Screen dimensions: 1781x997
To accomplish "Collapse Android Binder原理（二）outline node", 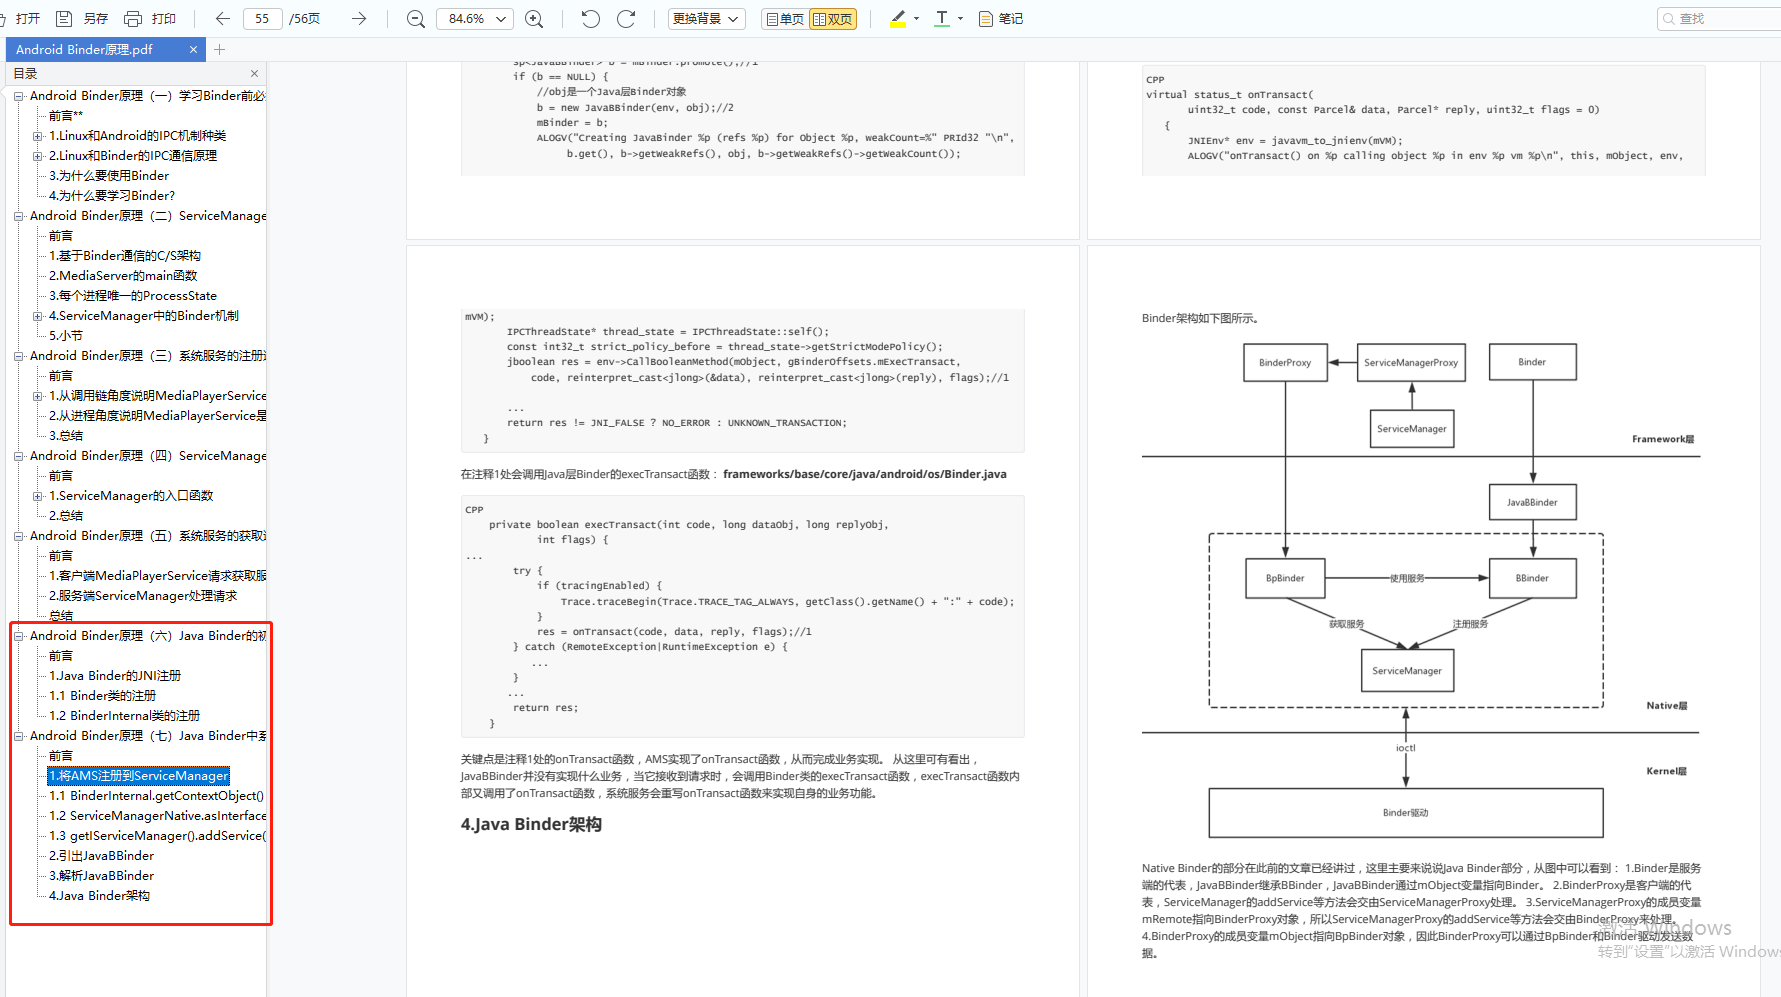I will 19,216.
